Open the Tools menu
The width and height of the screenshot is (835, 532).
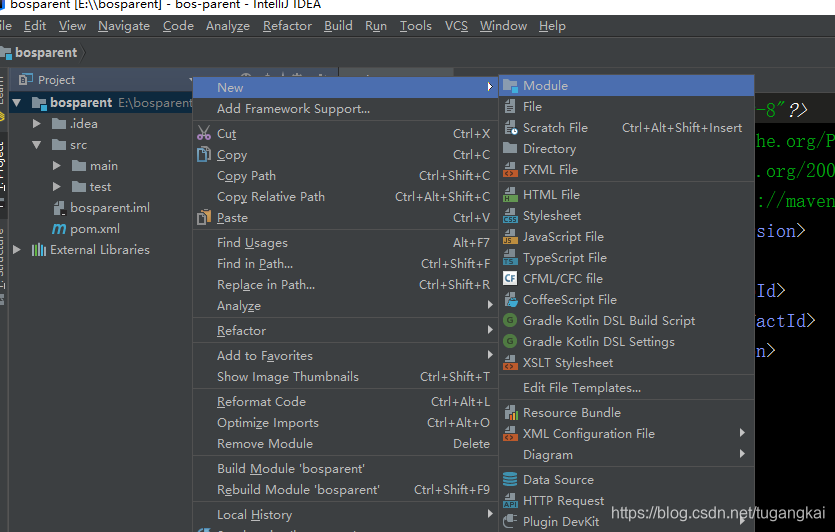[416, 26]
